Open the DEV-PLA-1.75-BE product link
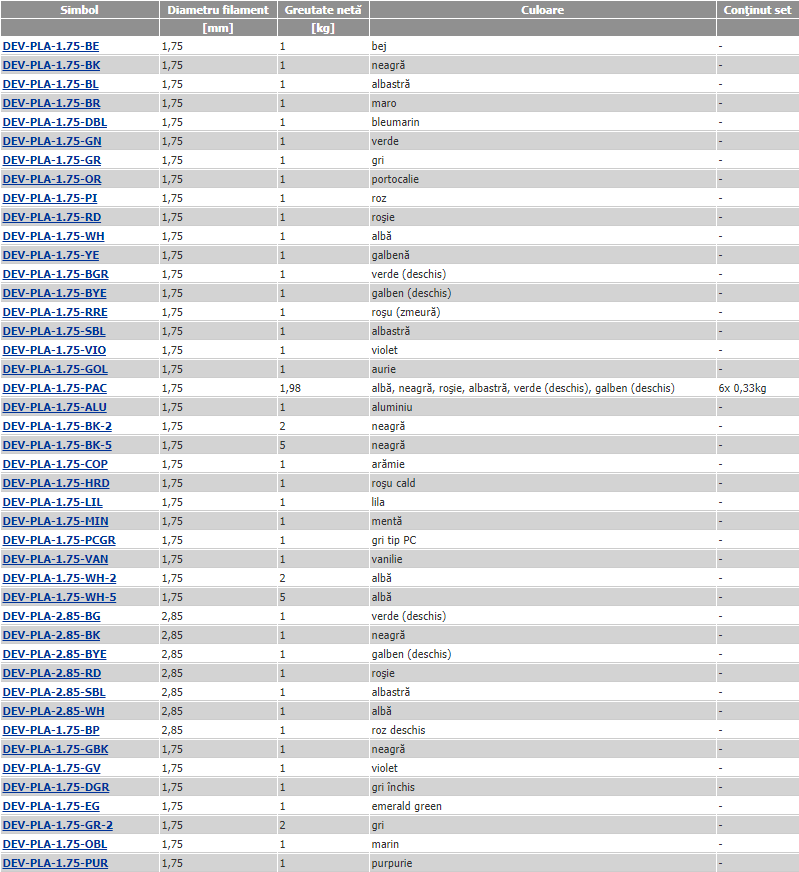This screenshot has width=799, height=872. click(x=51, y=46)
